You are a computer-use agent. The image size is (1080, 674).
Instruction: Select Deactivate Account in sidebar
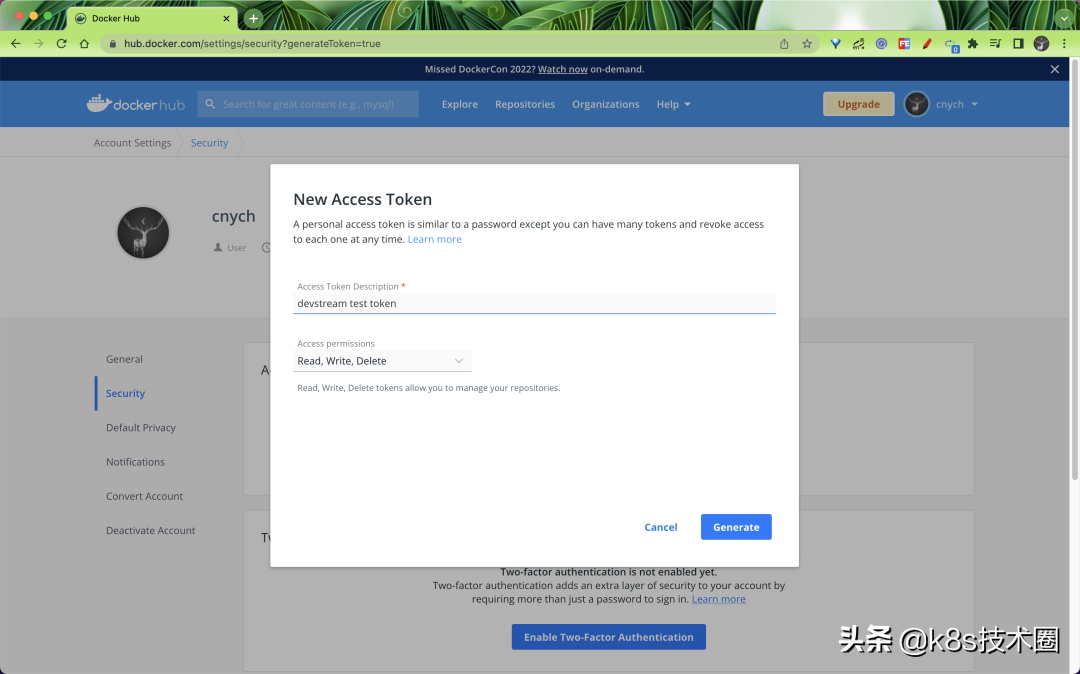click(150, 530)
